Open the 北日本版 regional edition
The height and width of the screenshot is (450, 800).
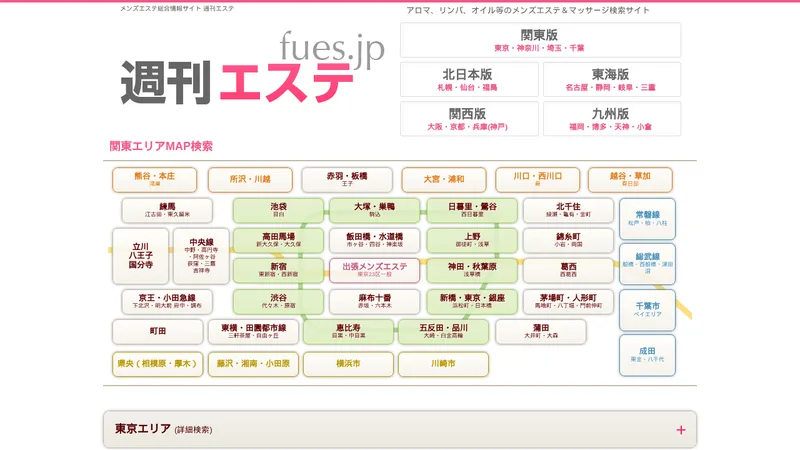tap(469, 80)
